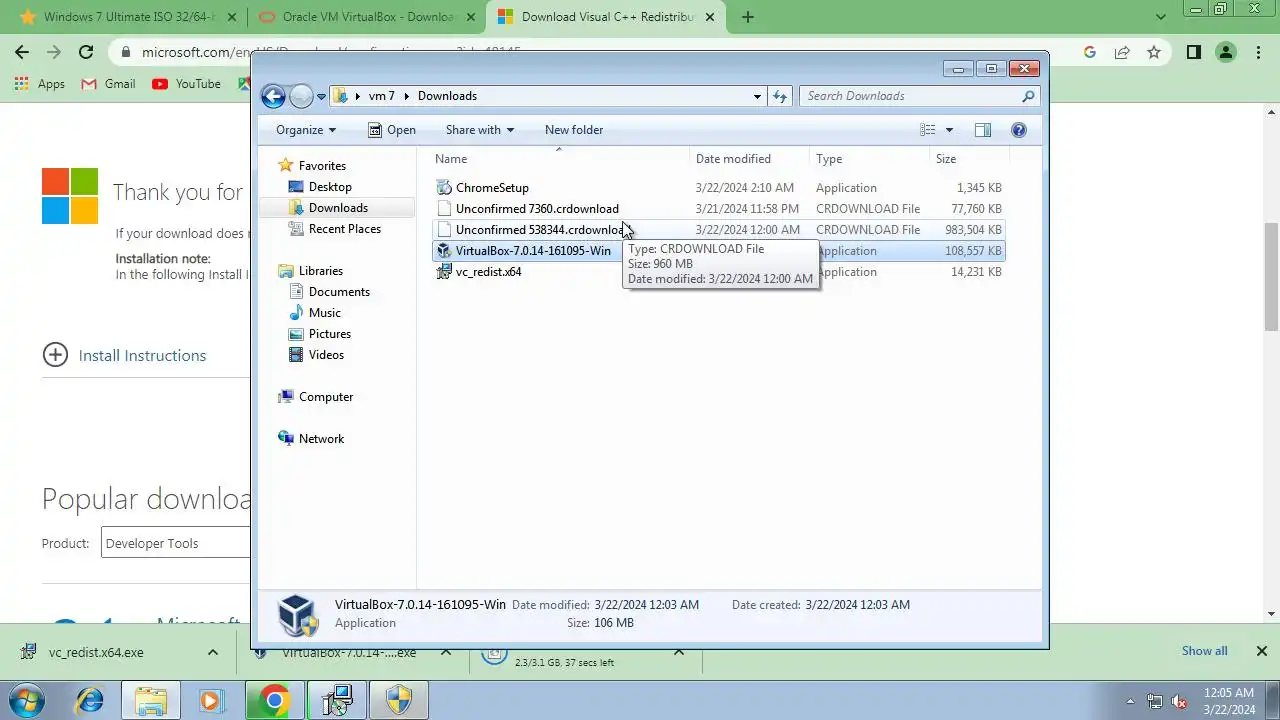Sort by Date modified column
Image resolution: width=1280 pixels, height=720 pixels.
tap(749, 159)
